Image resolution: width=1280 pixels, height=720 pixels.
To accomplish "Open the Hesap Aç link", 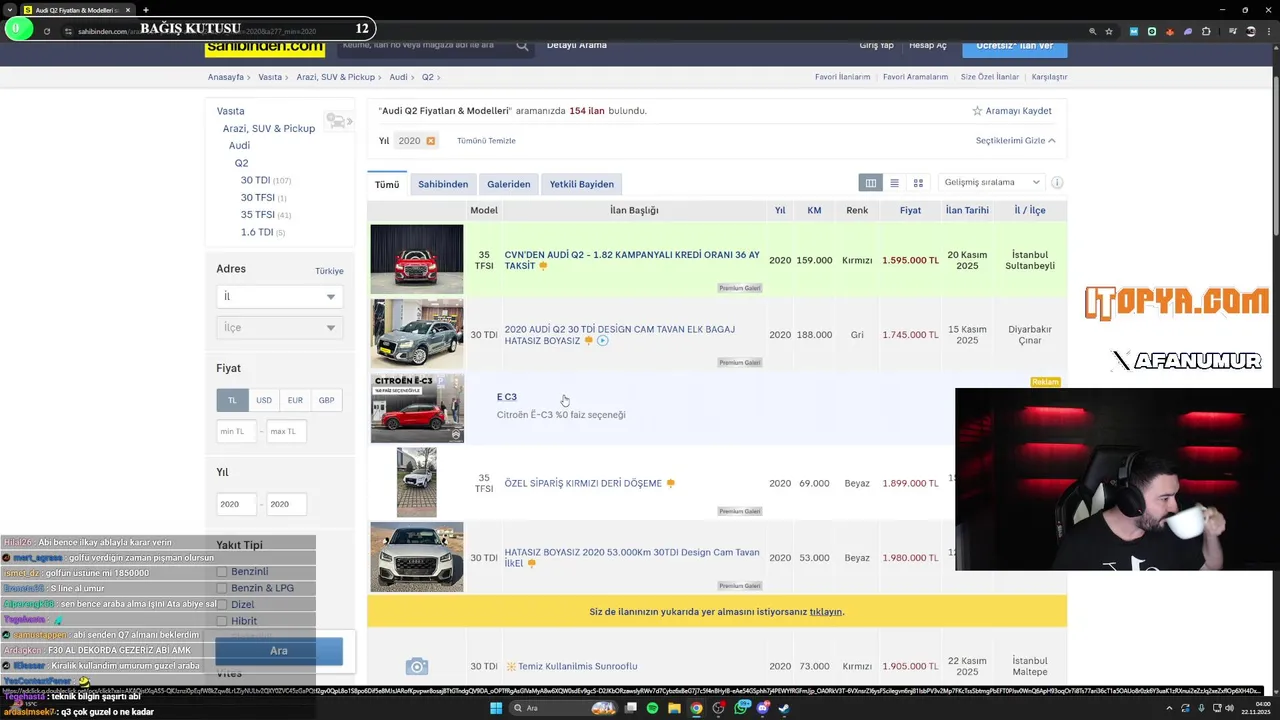I will tap(928, 46).
